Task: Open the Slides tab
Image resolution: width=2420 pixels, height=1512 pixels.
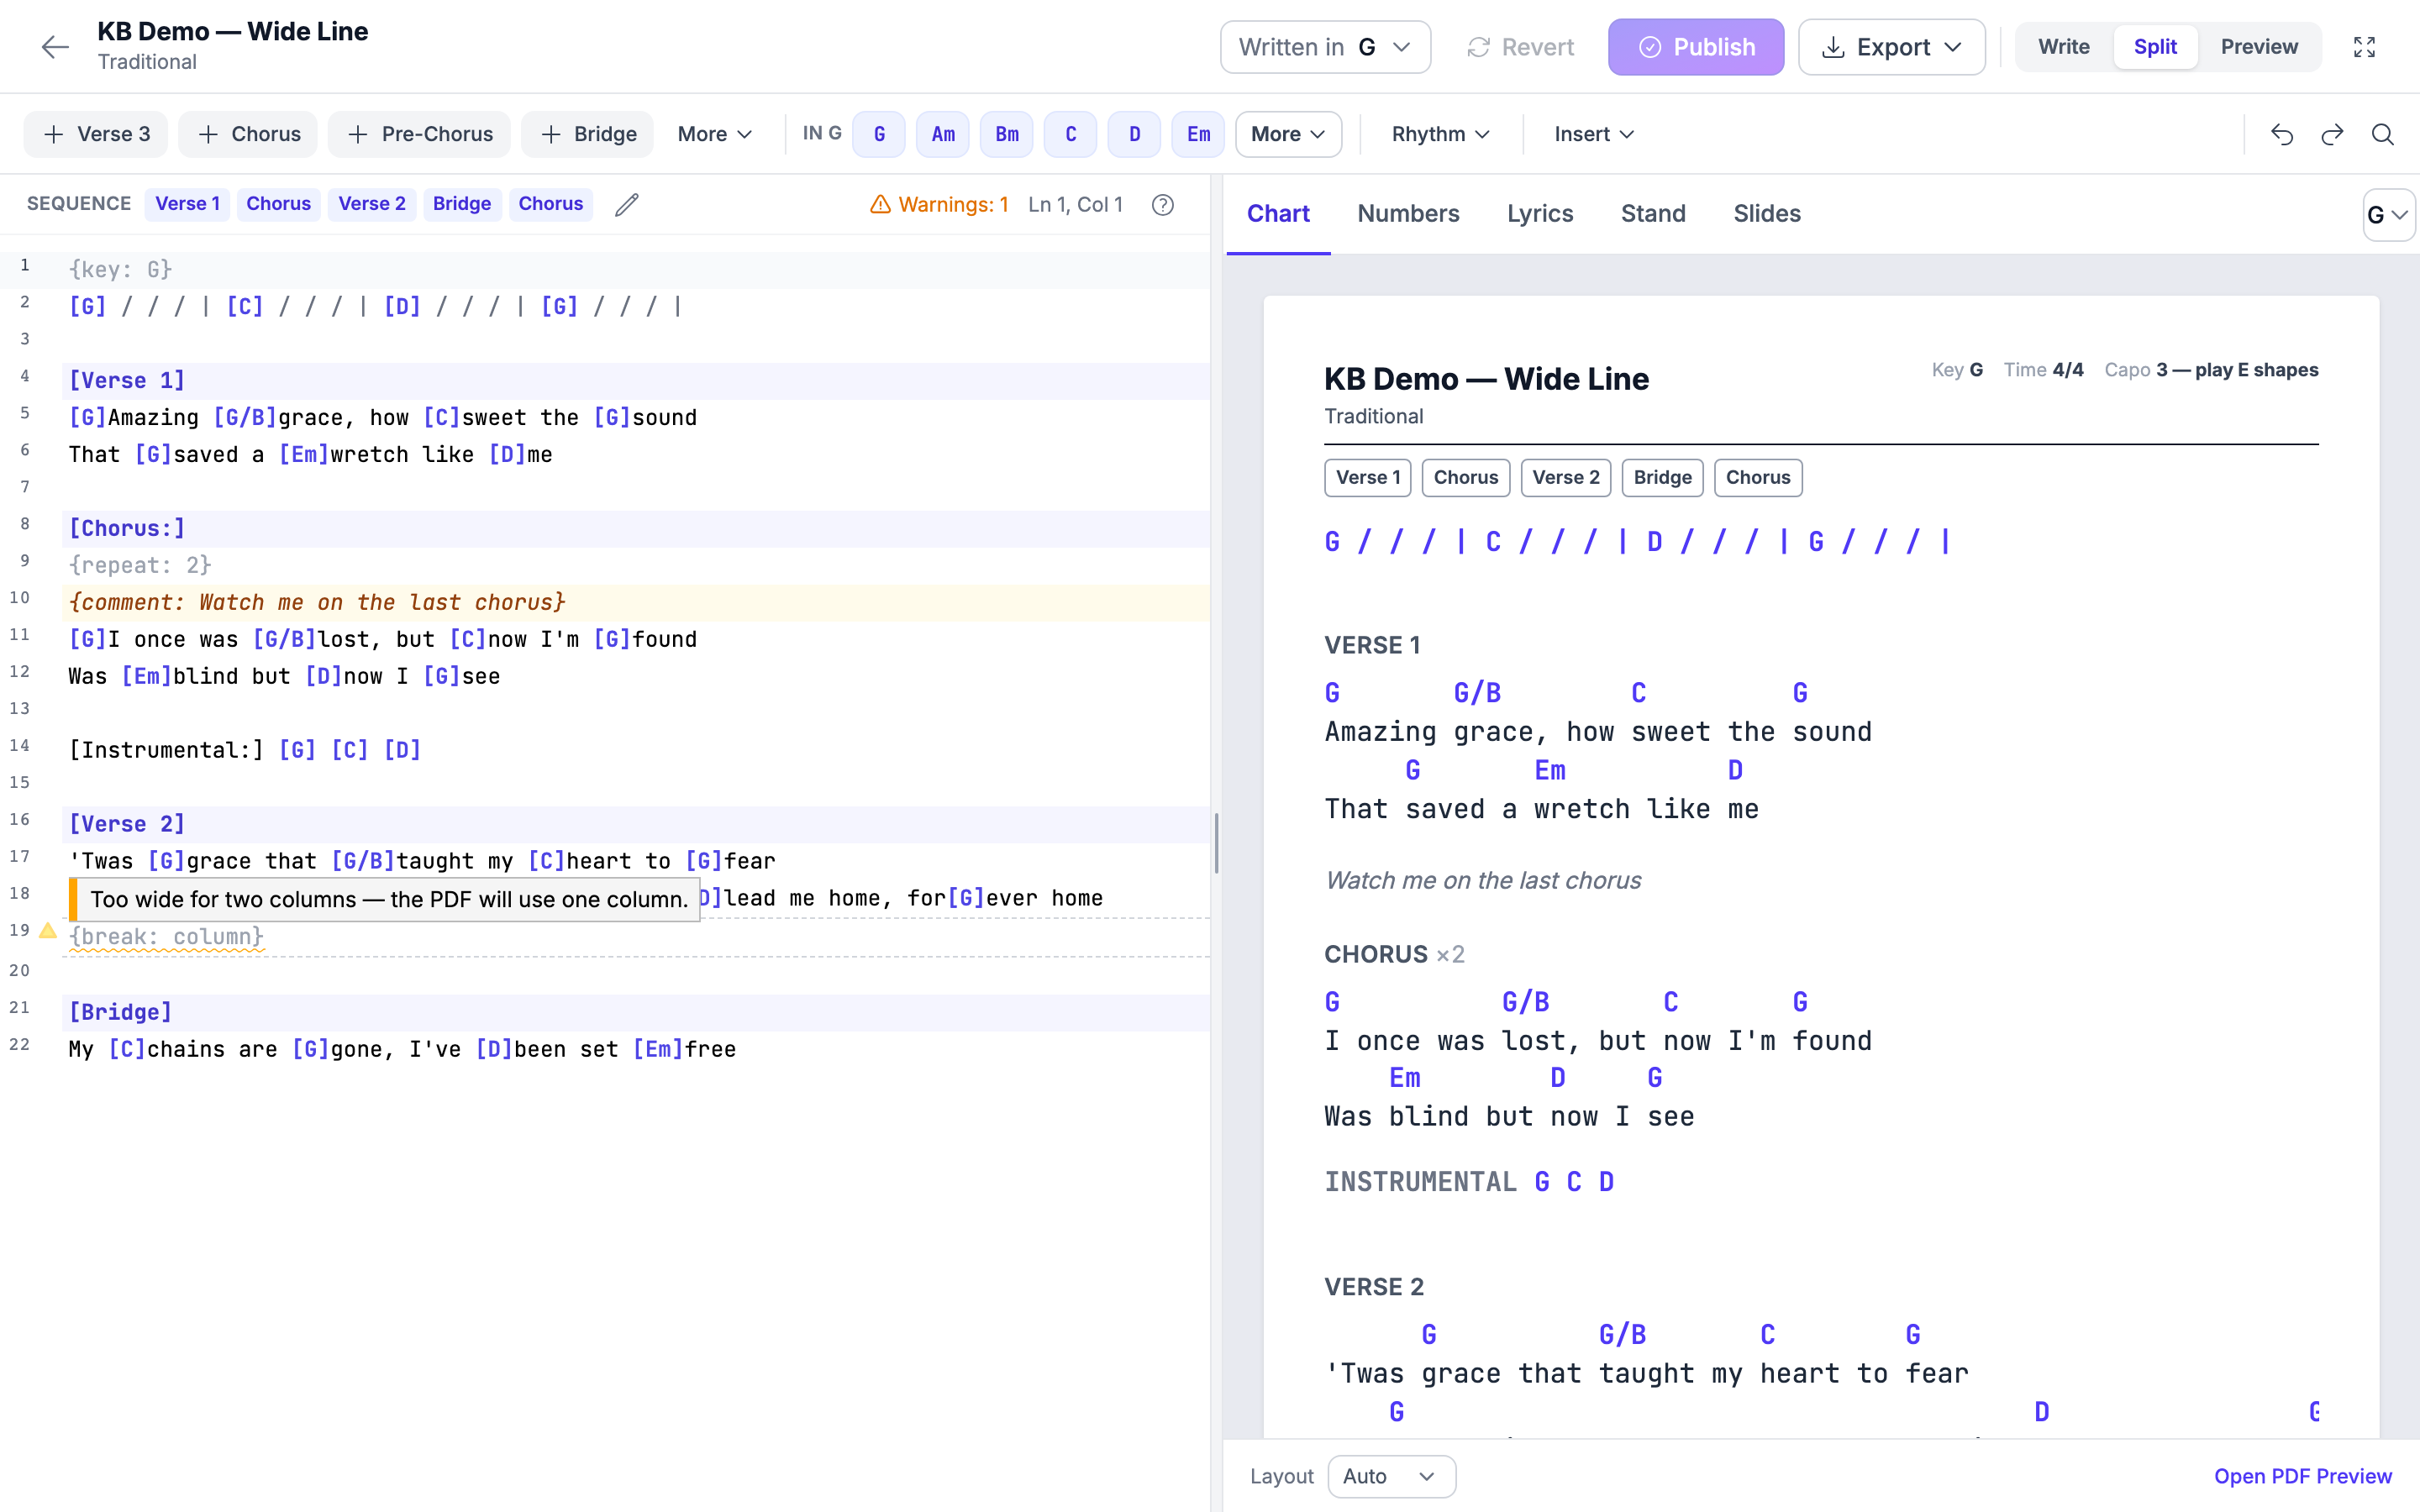Action: (1766, 214)
